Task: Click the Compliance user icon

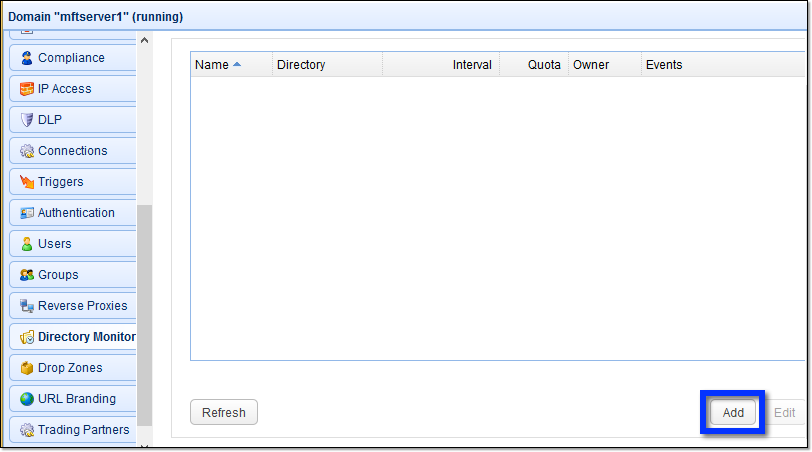Action: [x=27, y=58]
